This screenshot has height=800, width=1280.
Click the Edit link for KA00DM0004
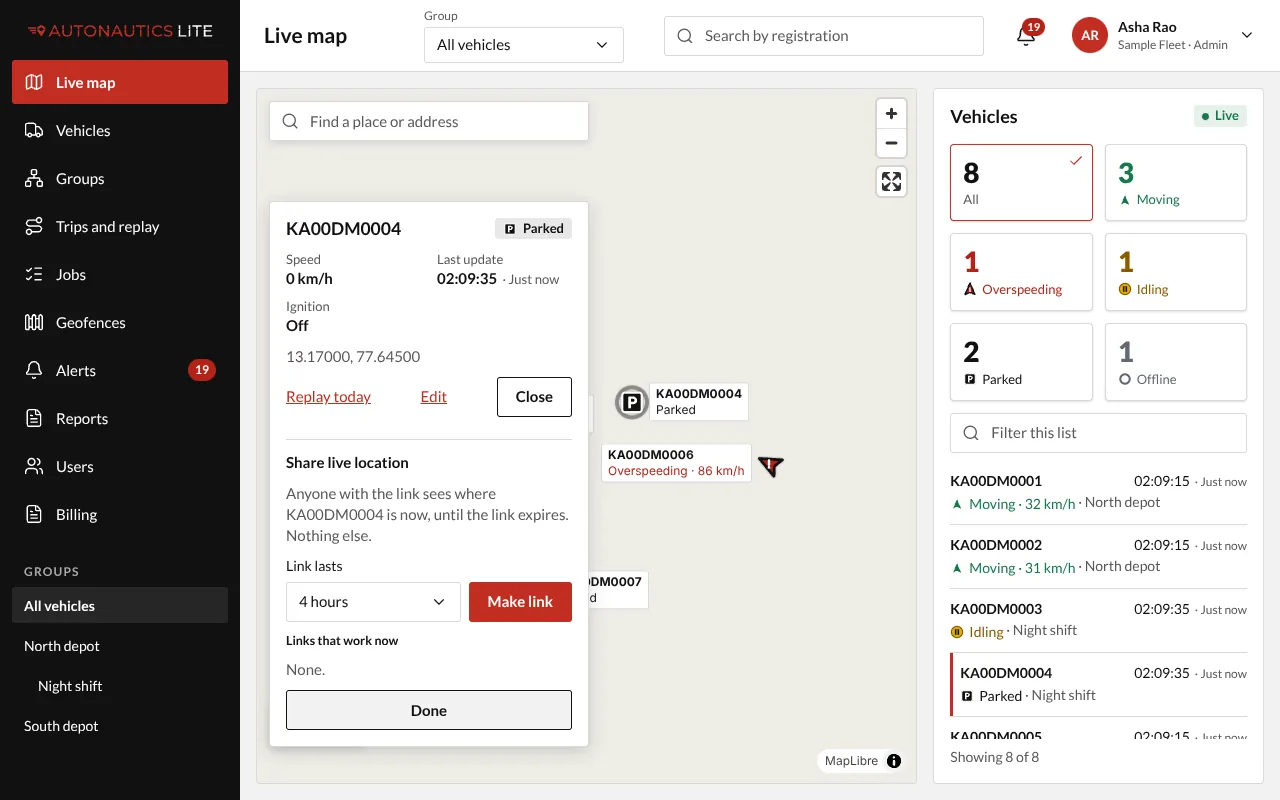(x=434, y=397)
